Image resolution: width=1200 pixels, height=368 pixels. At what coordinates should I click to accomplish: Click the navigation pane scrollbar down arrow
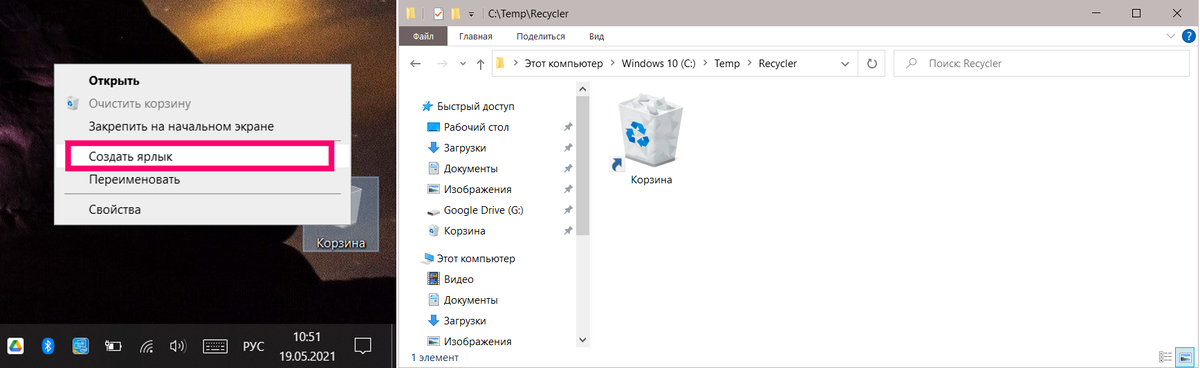[x=583, y=340]
